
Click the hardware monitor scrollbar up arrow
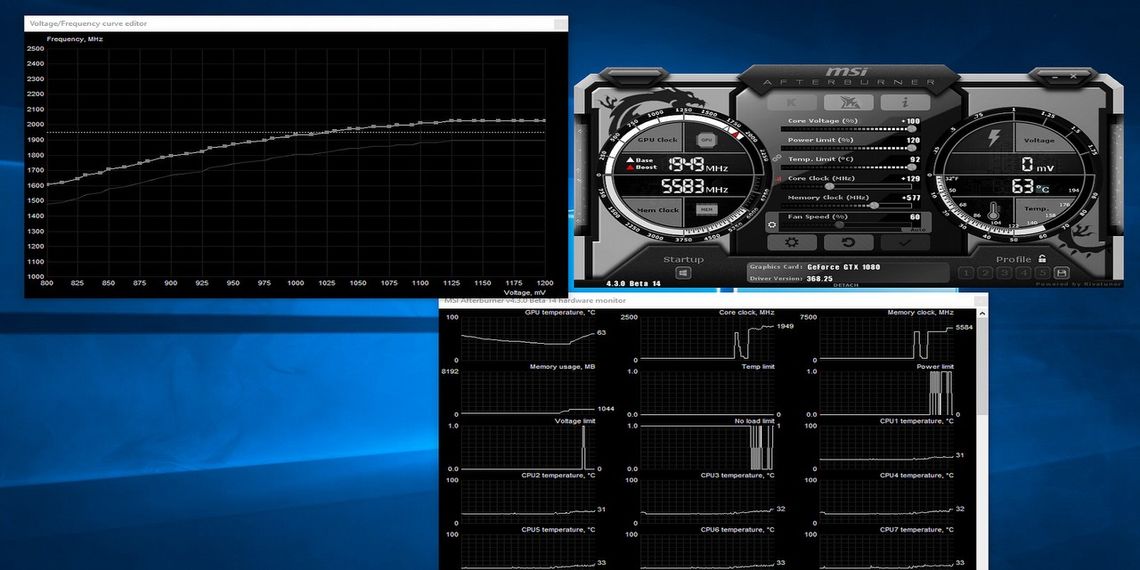coord(983,313)
